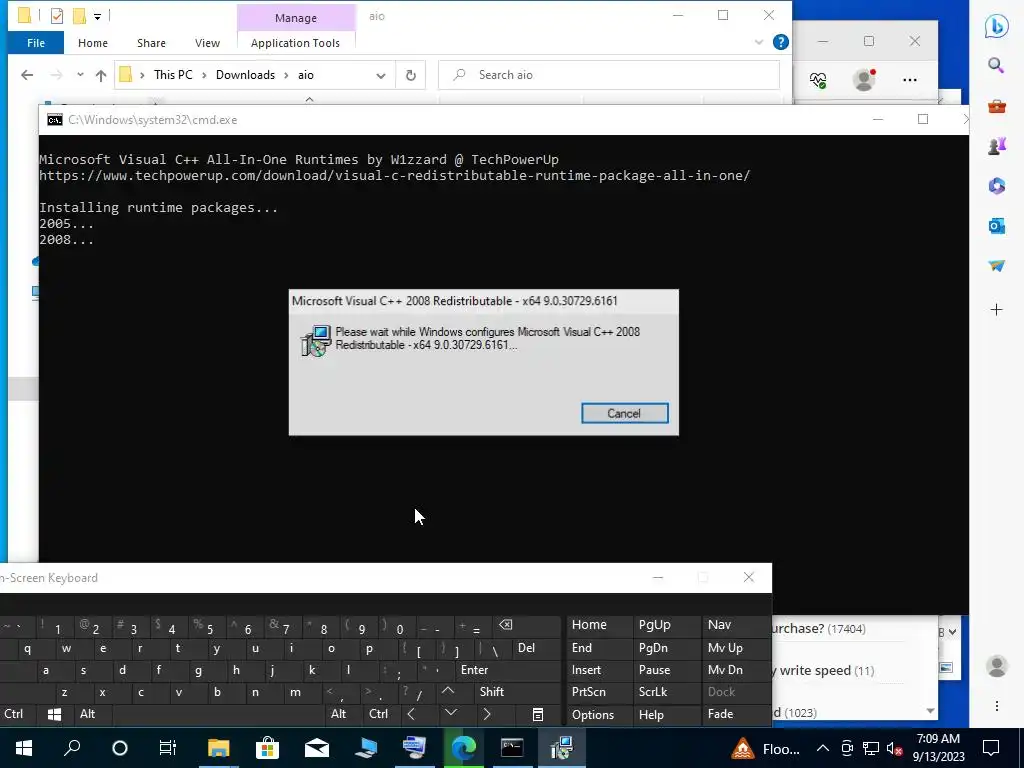This screenshot has height=768, width=1024.
Task: Open Edge browser essentials heart icon
Action: click(x=818, y=80)
